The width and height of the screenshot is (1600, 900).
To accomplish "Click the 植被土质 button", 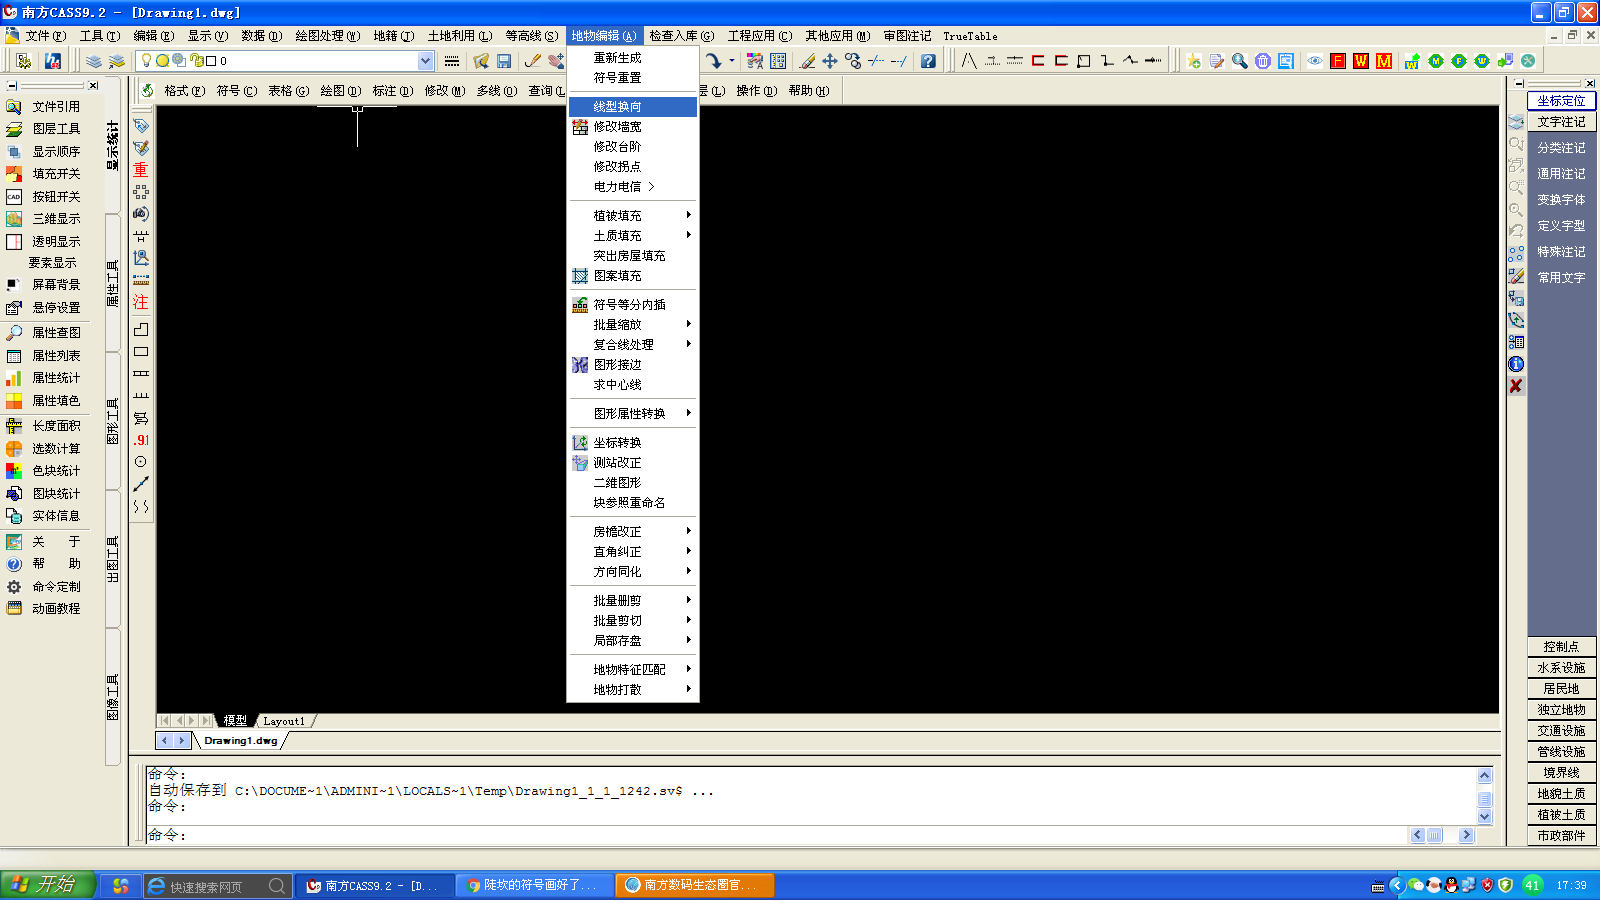I will coord(1561,815).
